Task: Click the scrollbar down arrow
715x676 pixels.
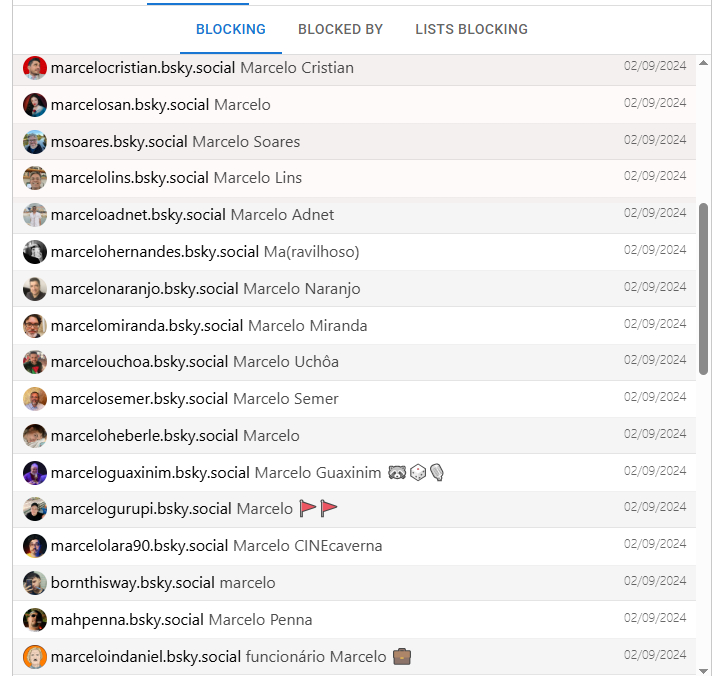Action: [x=704, y=669]
